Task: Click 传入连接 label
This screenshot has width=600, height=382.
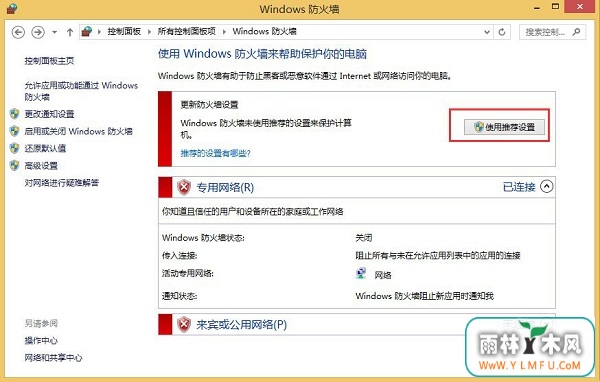Action: (179, 255)
